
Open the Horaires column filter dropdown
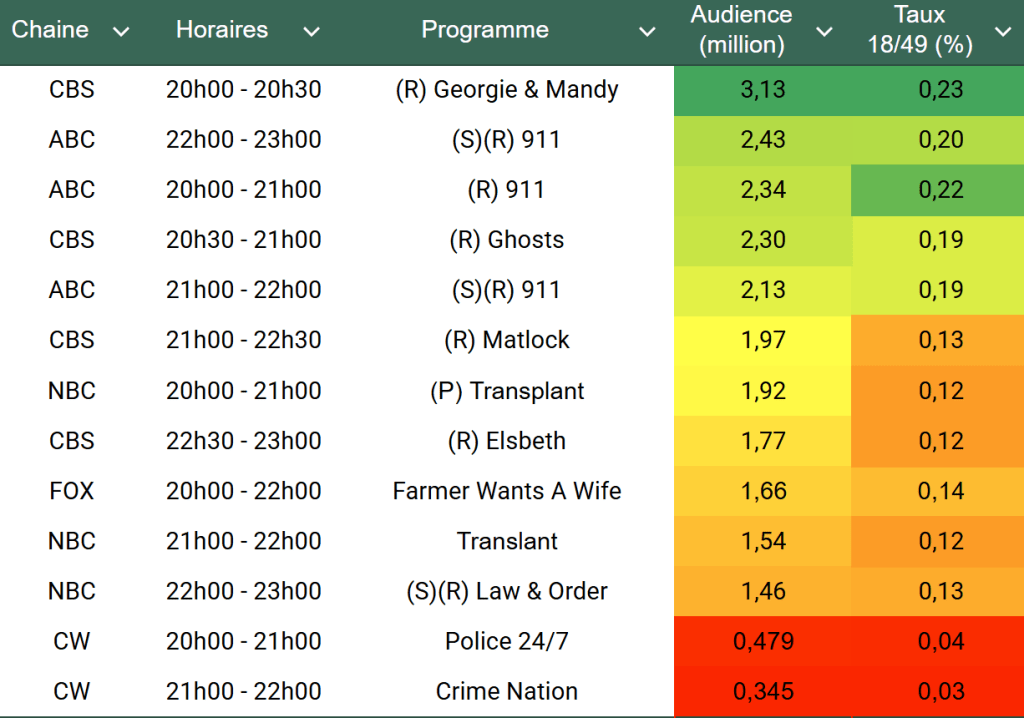[x=311, y=32]
